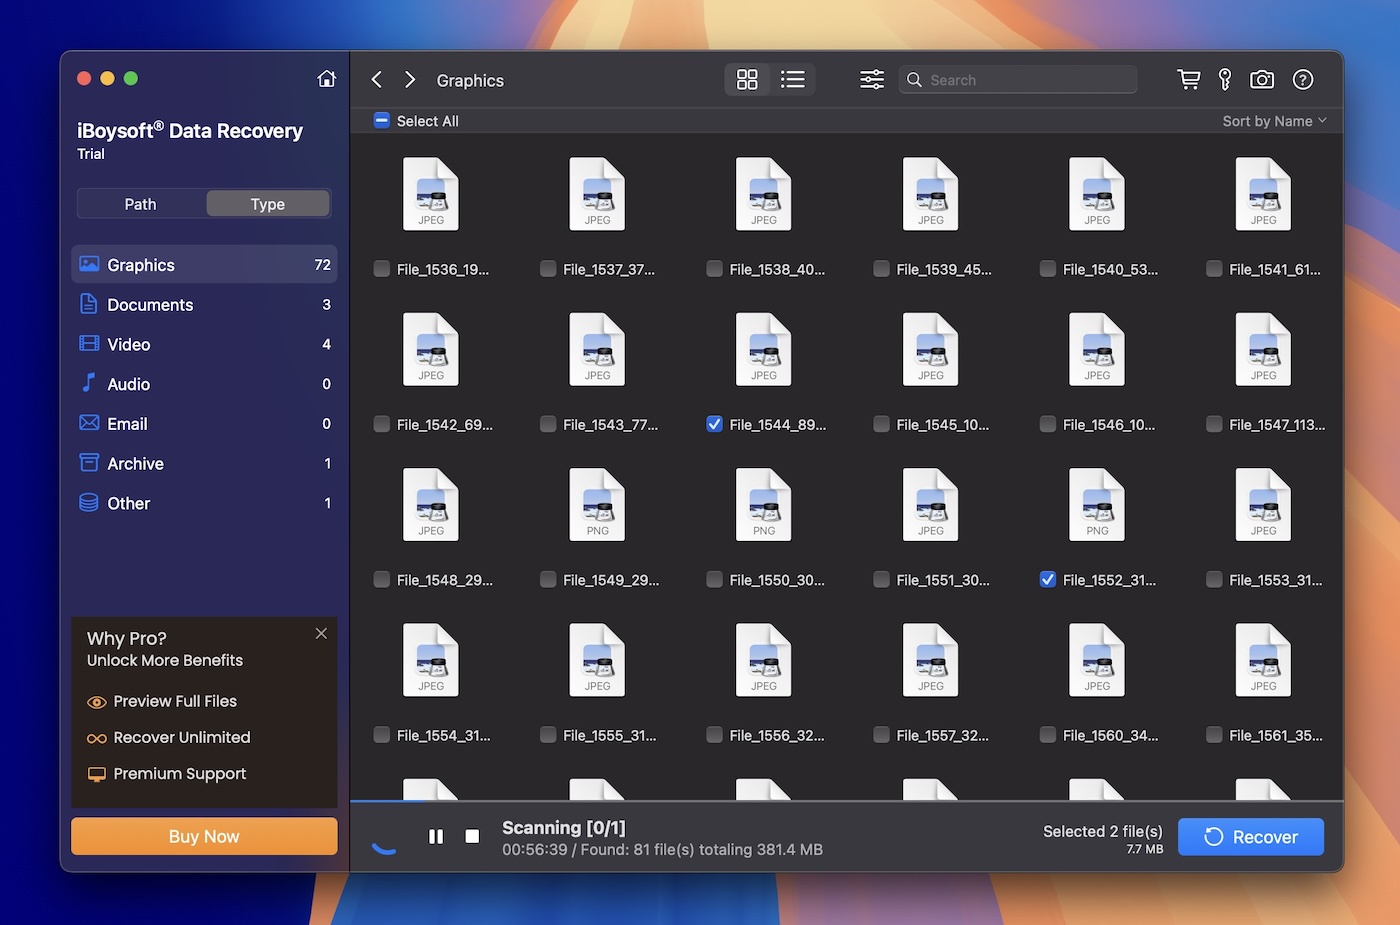Screen dimensions: 1400x925
Task: Click the home icon in sidebar
Action: pos(326,77)
